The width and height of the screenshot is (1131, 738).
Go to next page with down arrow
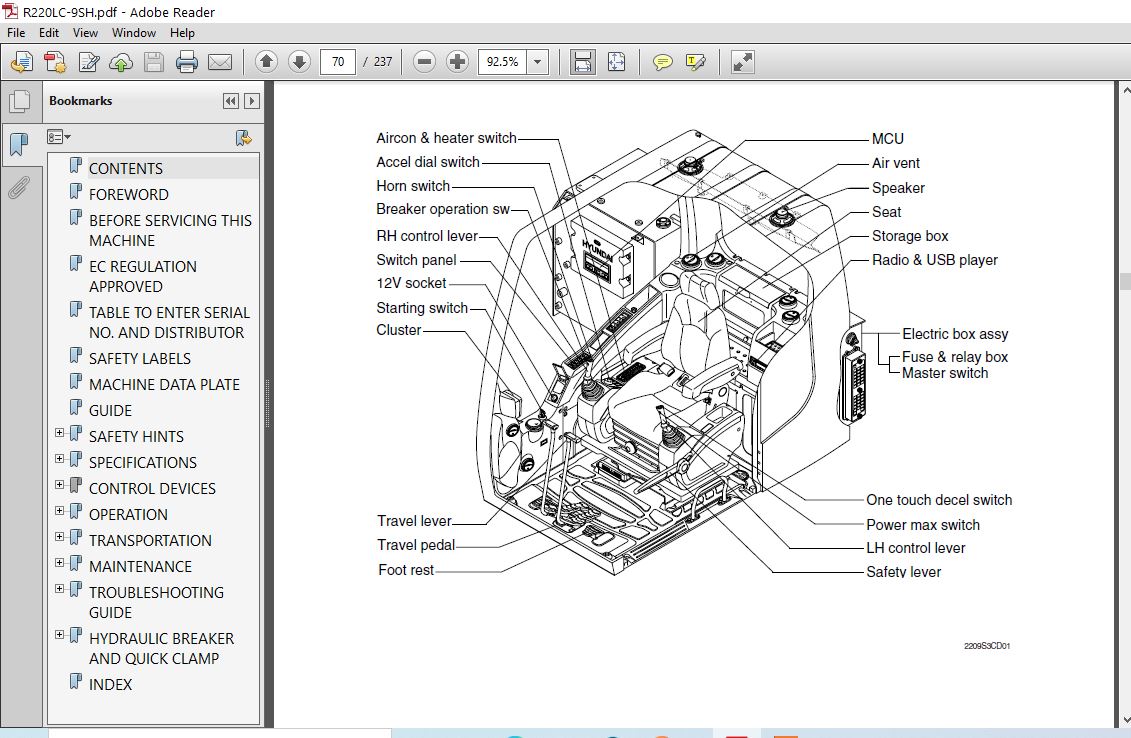tap(299, 62)
